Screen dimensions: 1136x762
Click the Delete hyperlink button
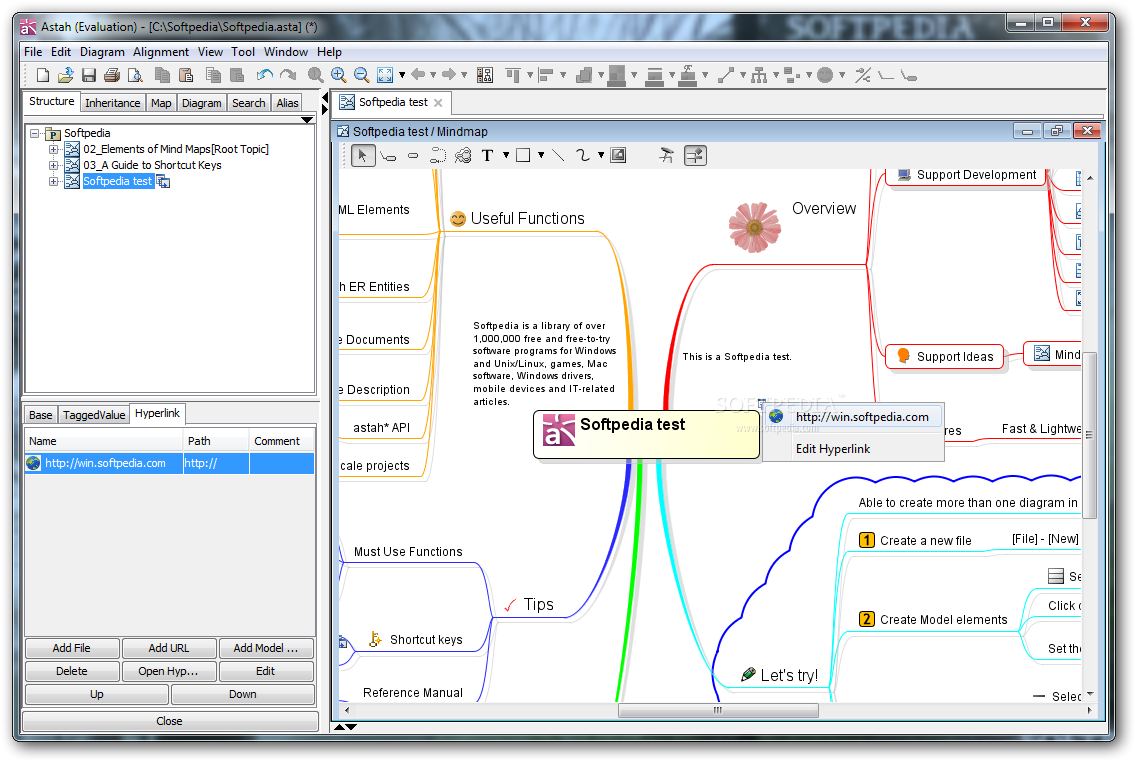72,671
